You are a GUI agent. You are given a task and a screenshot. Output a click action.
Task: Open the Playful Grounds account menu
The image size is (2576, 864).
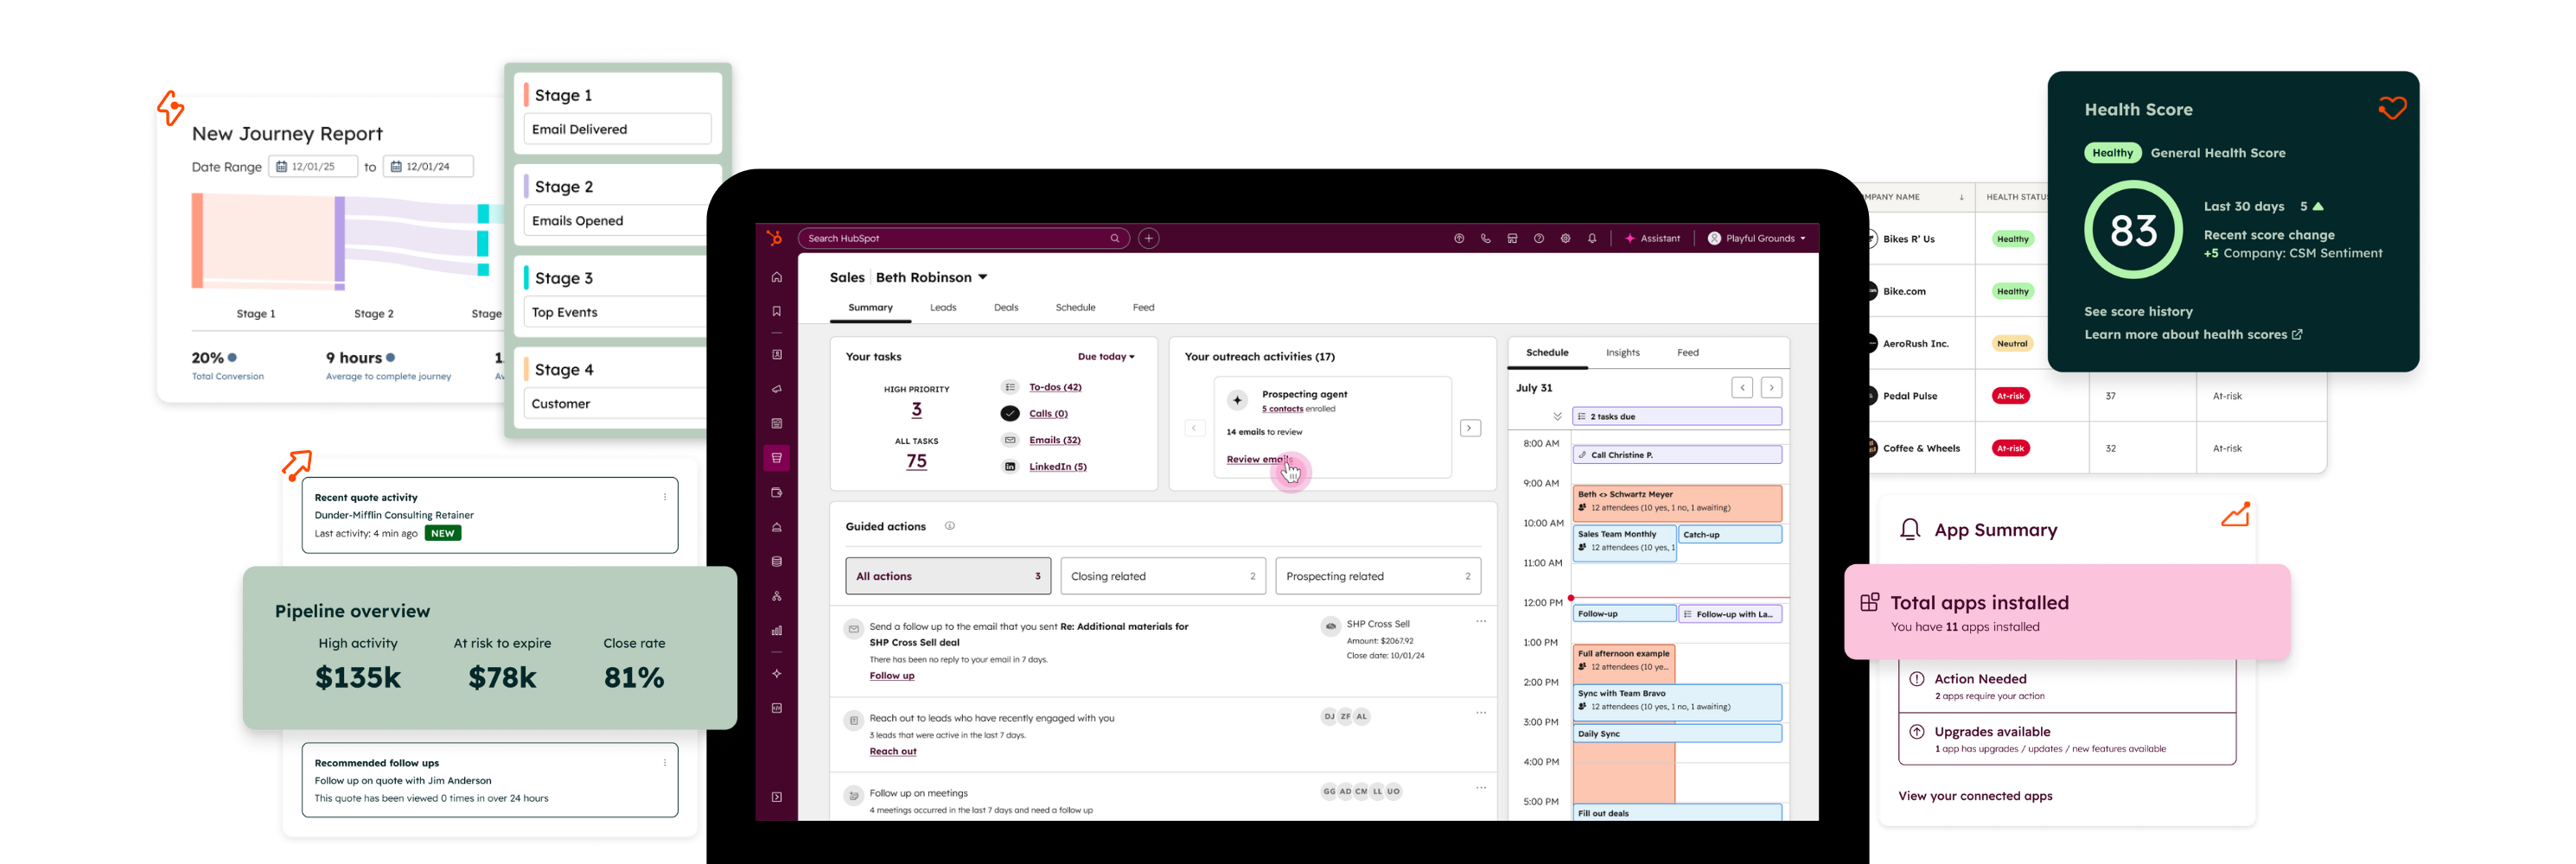[1757, 239]
